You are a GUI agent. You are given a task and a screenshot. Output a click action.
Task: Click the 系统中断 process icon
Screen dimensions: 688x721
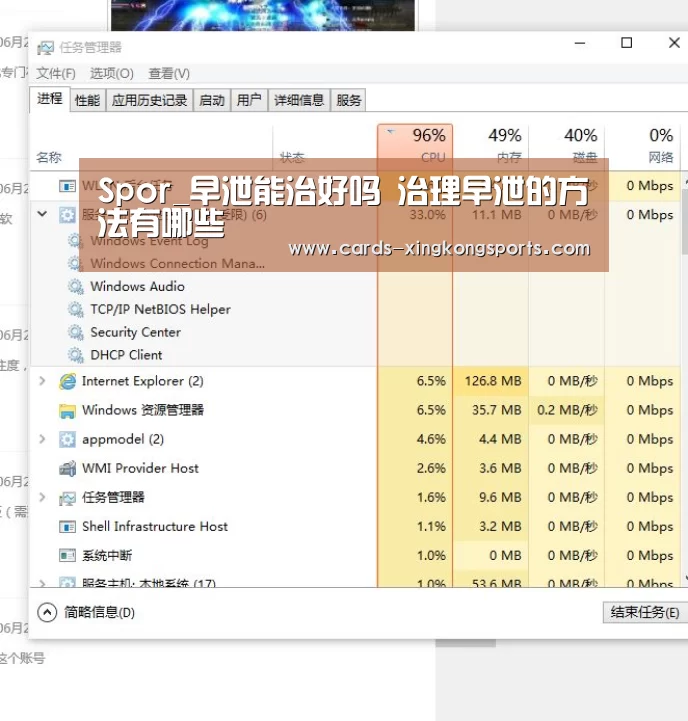click(x=67, y=555)
